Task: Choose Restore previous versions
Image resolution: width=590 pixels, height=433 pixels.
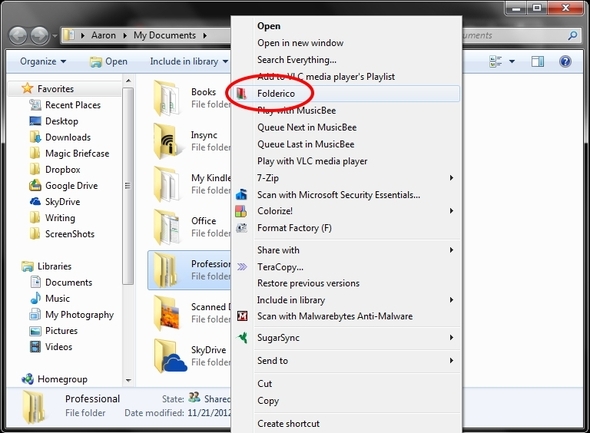Action: point(308,283)
